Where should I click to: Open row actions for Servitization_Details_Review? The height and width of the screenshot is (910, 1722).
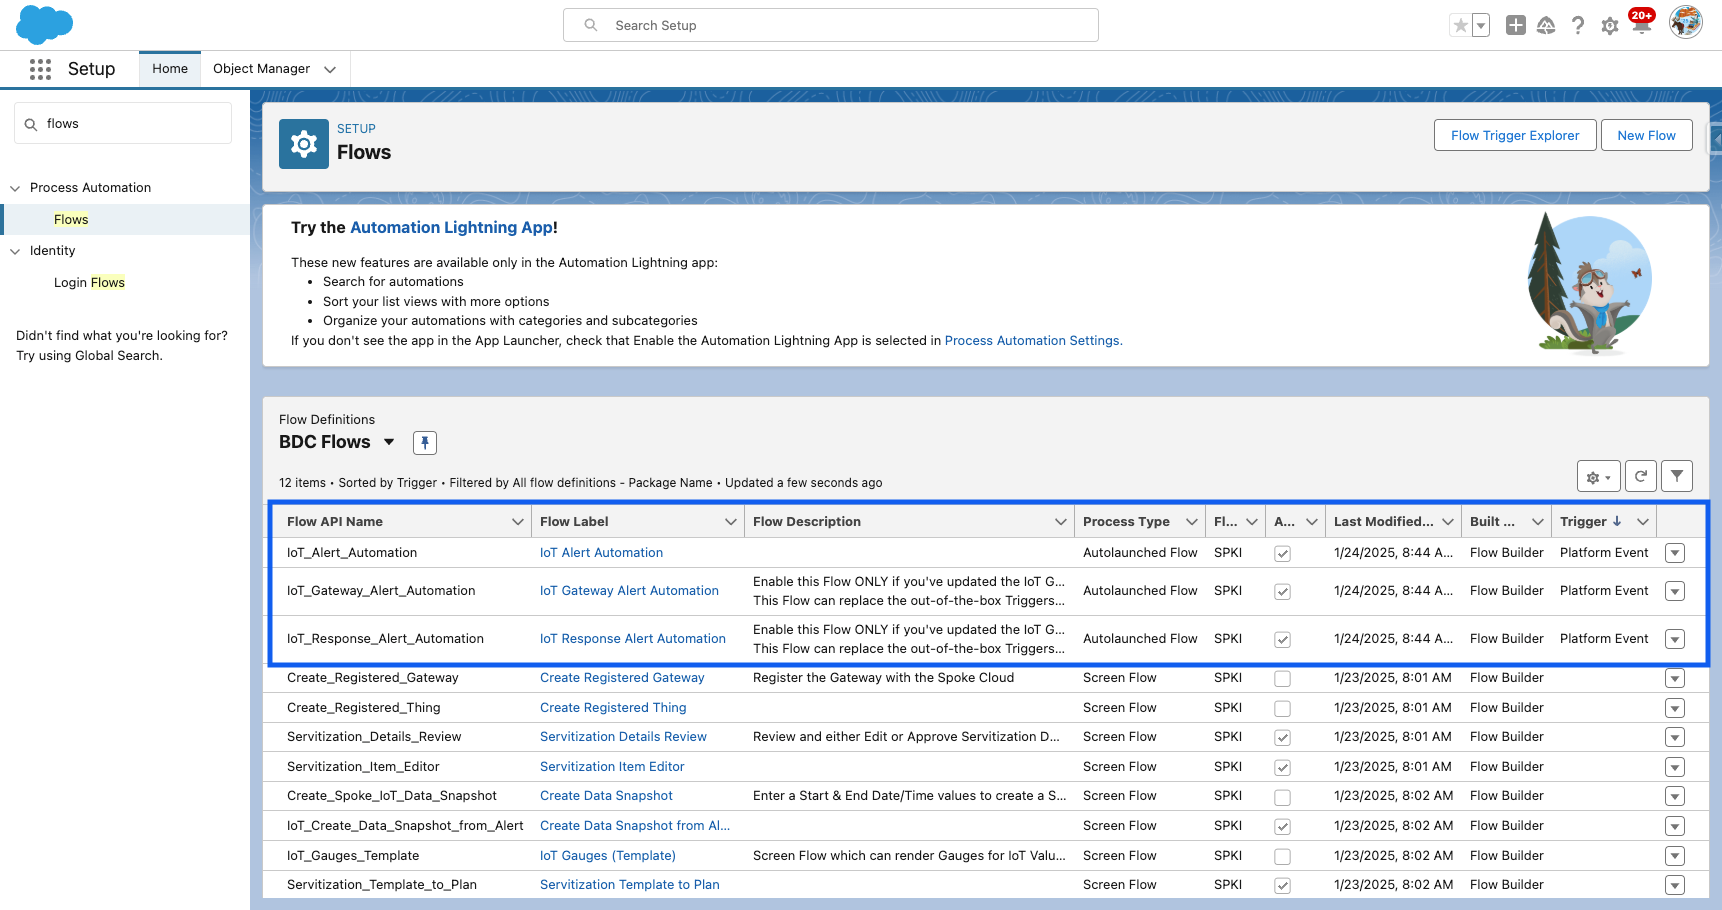[x=1675, y=737]
